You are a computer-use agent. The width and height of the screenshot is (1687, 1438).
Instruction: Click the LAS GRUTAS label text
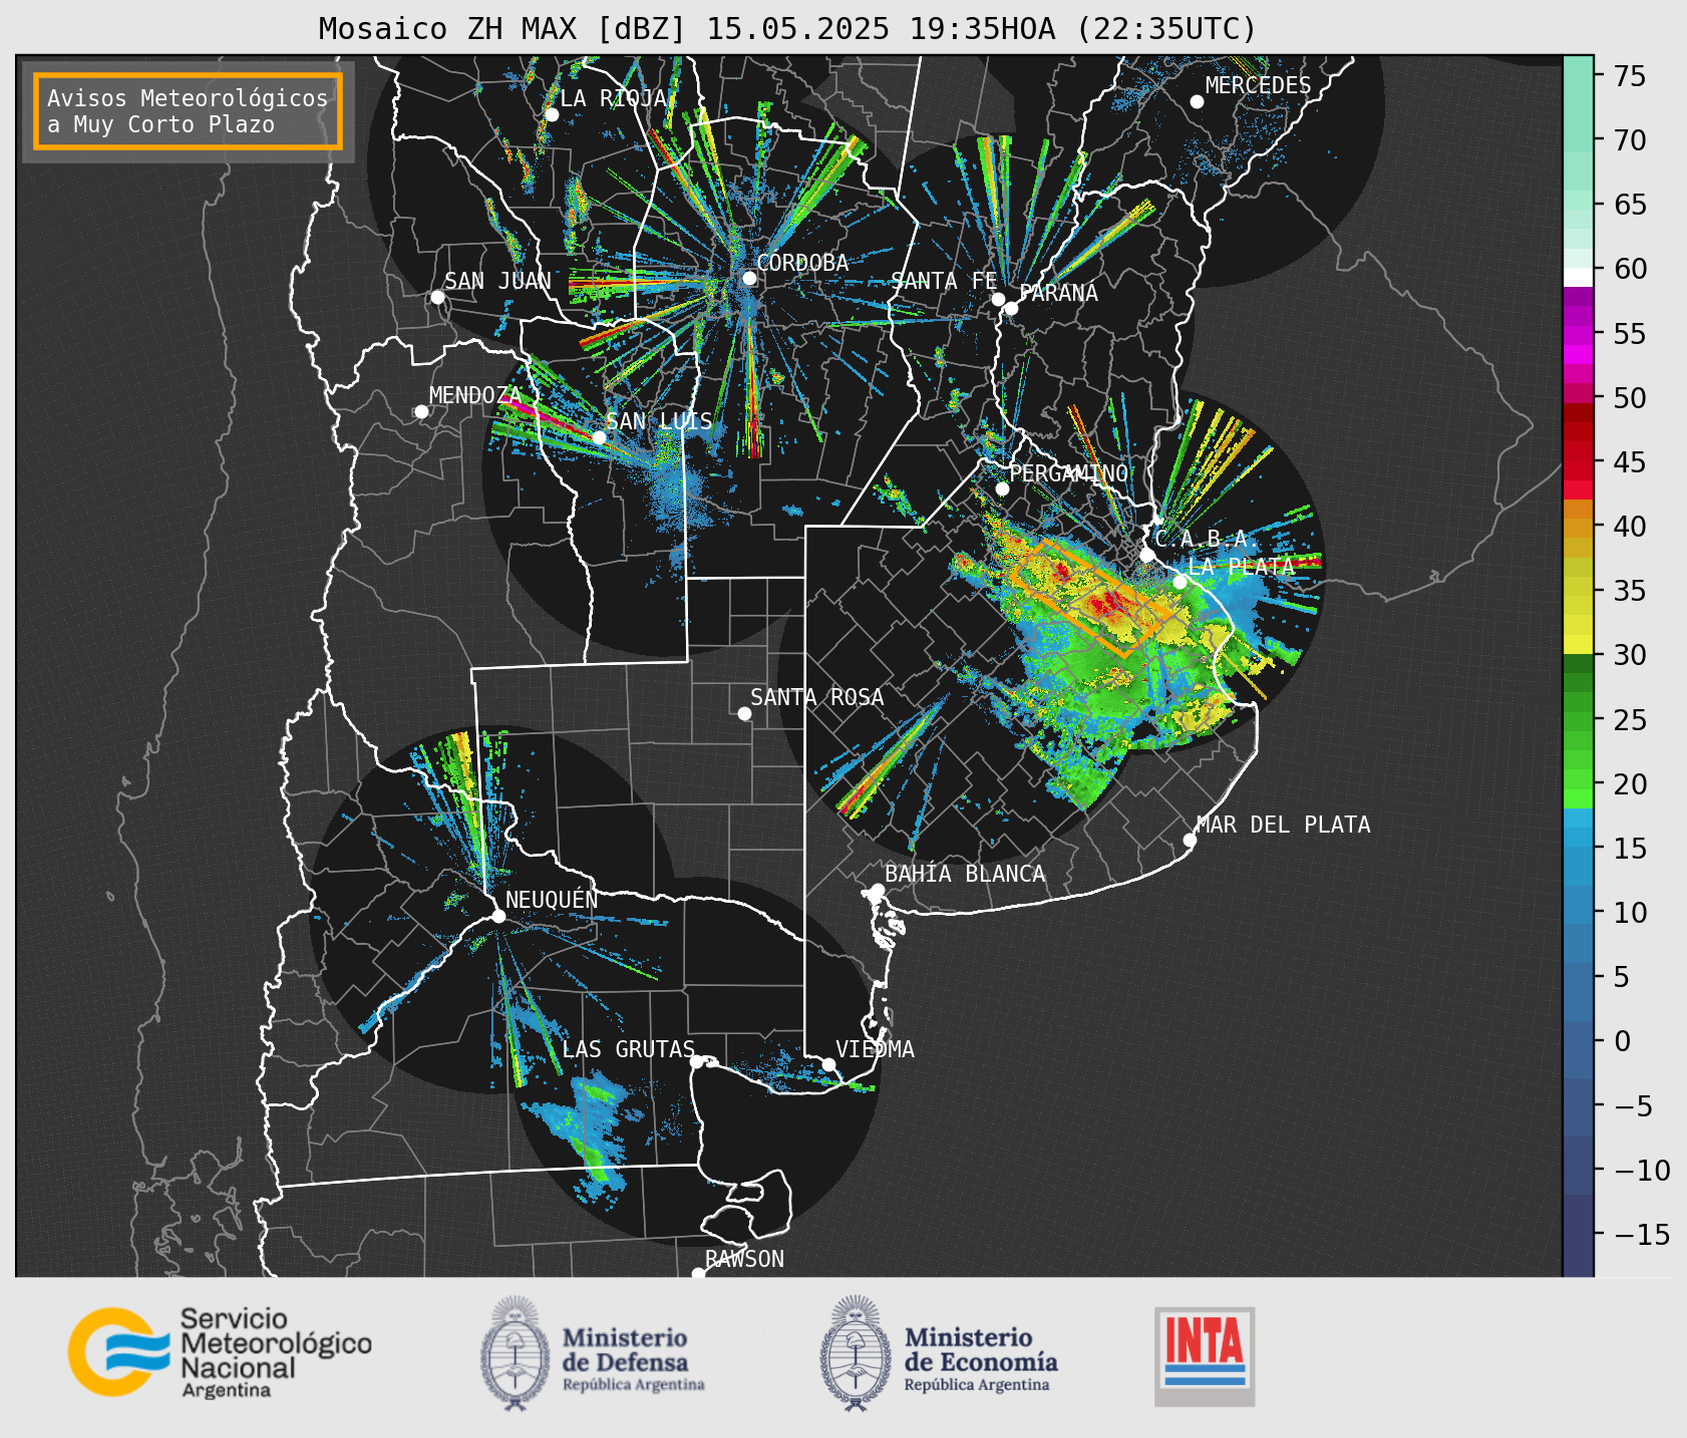click(x=628, y=1050)
